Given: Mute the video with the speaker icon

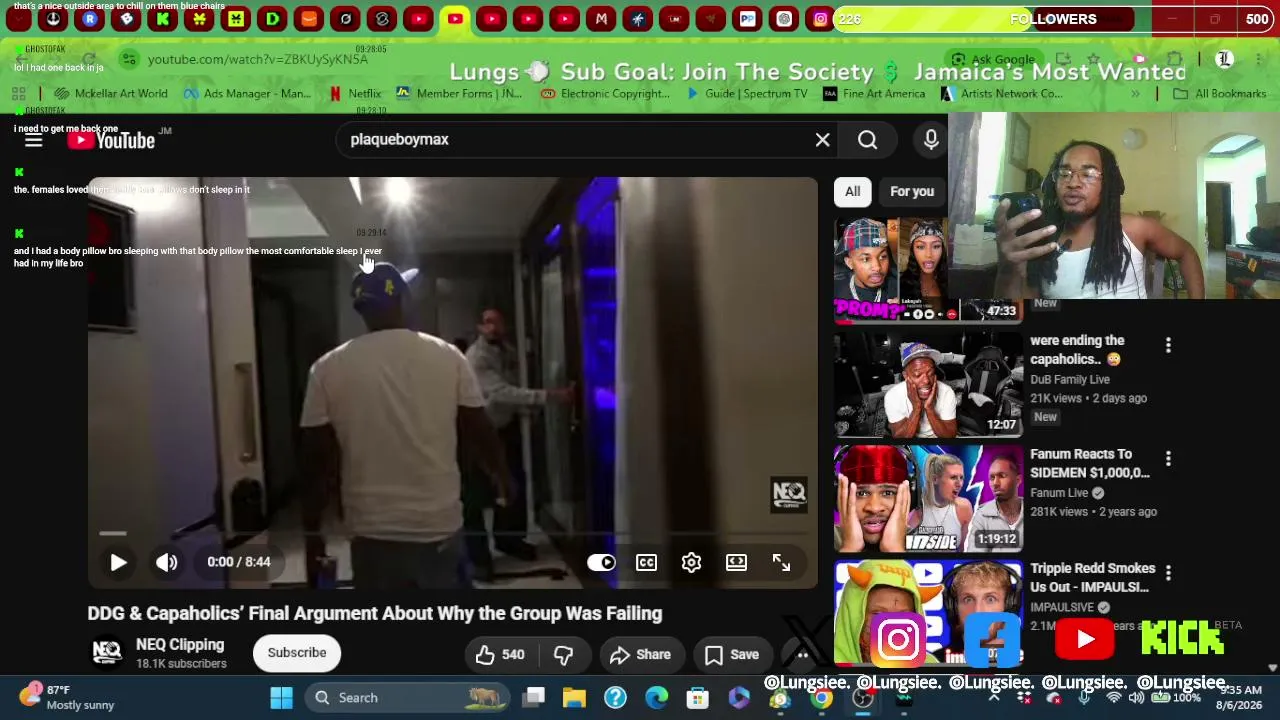Looking at the screenshot, I should tap(166, 562).
